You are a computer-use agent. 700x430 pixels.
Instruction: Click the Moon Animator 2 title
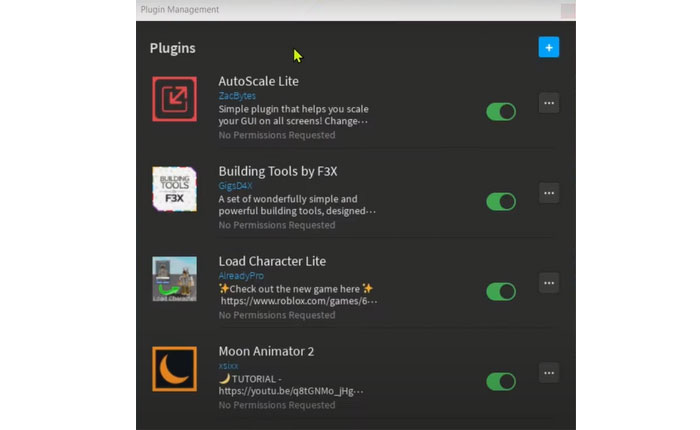[266, 351]
